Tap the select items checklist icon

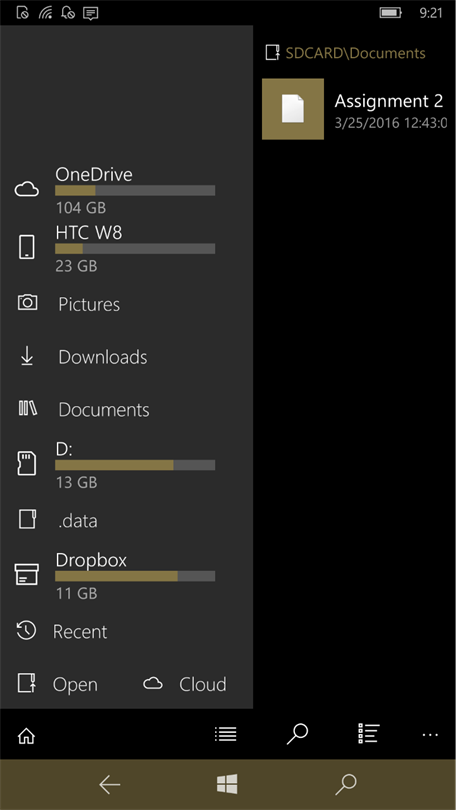click(x=369, y=734)
